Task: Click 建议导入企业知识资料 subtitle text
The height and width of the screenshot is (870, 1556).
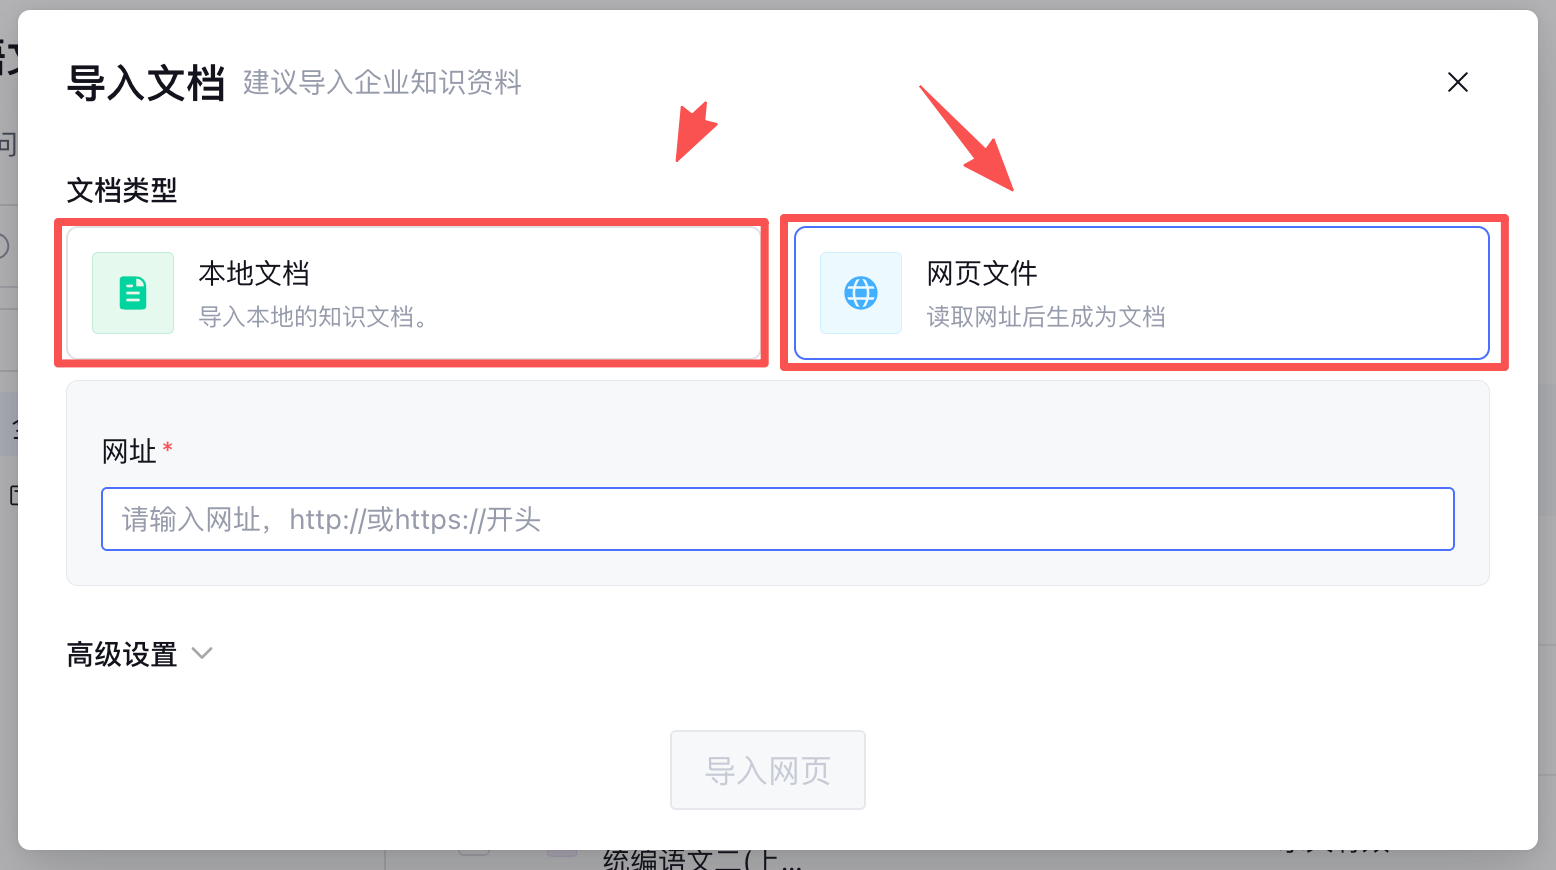Action: coord(382,83)
